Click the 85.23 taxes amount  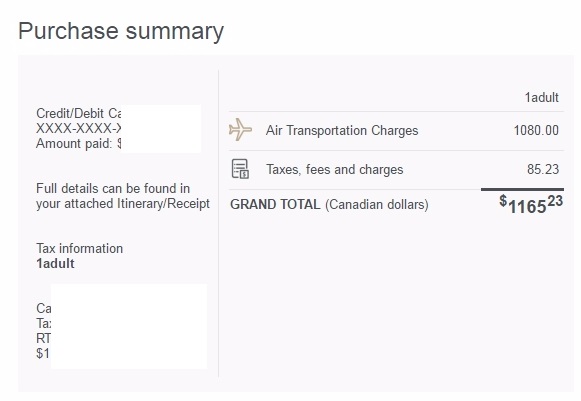(543, 169)
